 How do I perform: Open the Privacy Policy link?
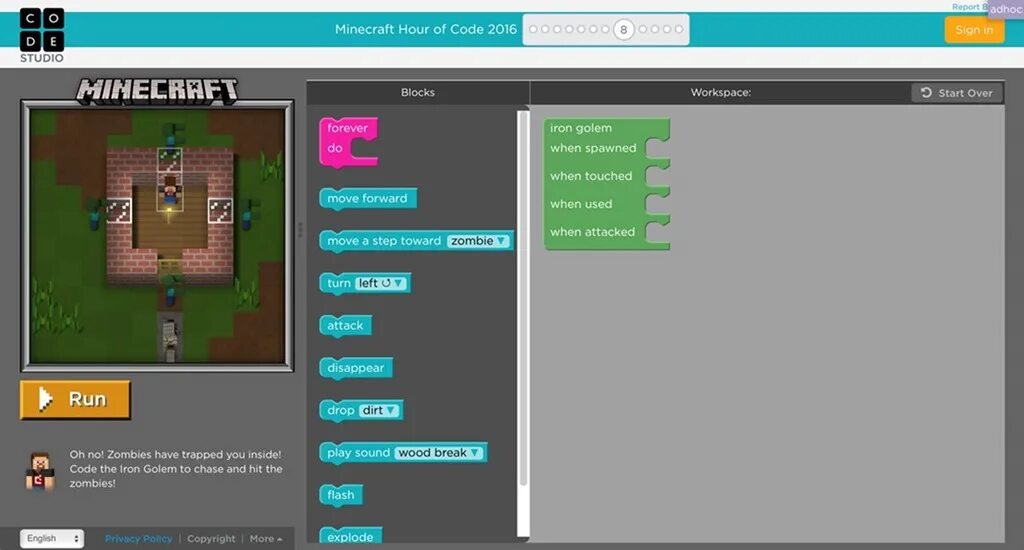[138, 539]
